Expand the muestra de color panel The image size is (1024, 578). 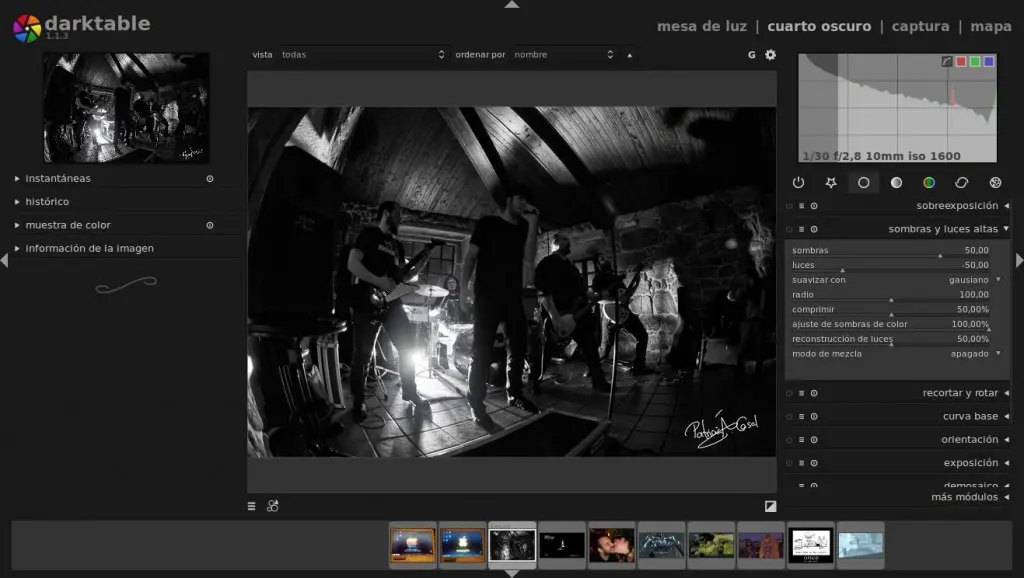17,225
